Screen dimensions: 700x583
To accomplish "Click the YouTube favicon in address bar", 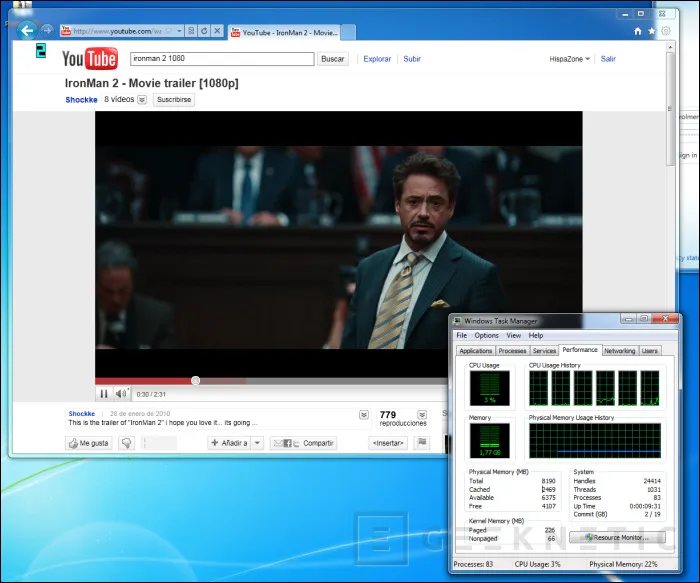I will [66, 30].
